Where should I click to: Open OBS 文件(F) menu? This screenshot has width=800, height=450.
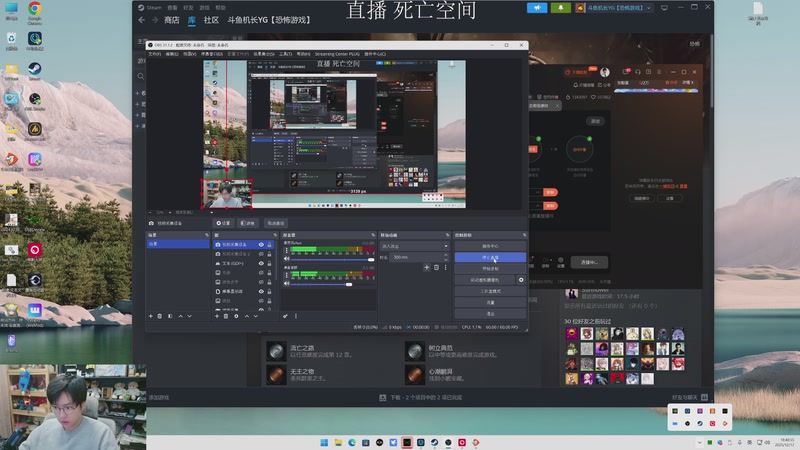pos(154,54)
